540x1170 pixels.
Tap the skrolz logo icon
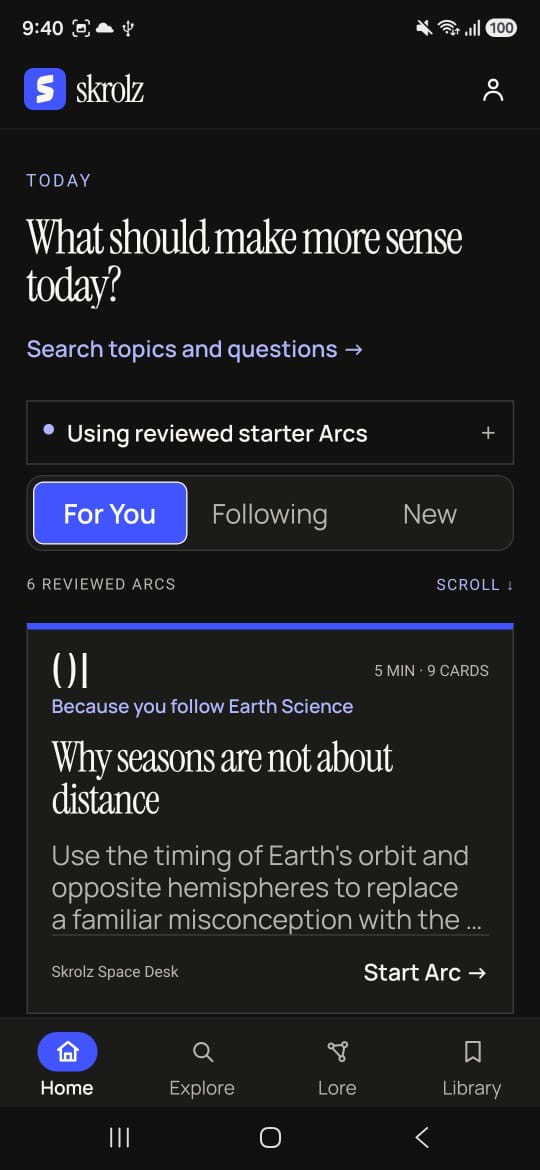coord(45,90)
